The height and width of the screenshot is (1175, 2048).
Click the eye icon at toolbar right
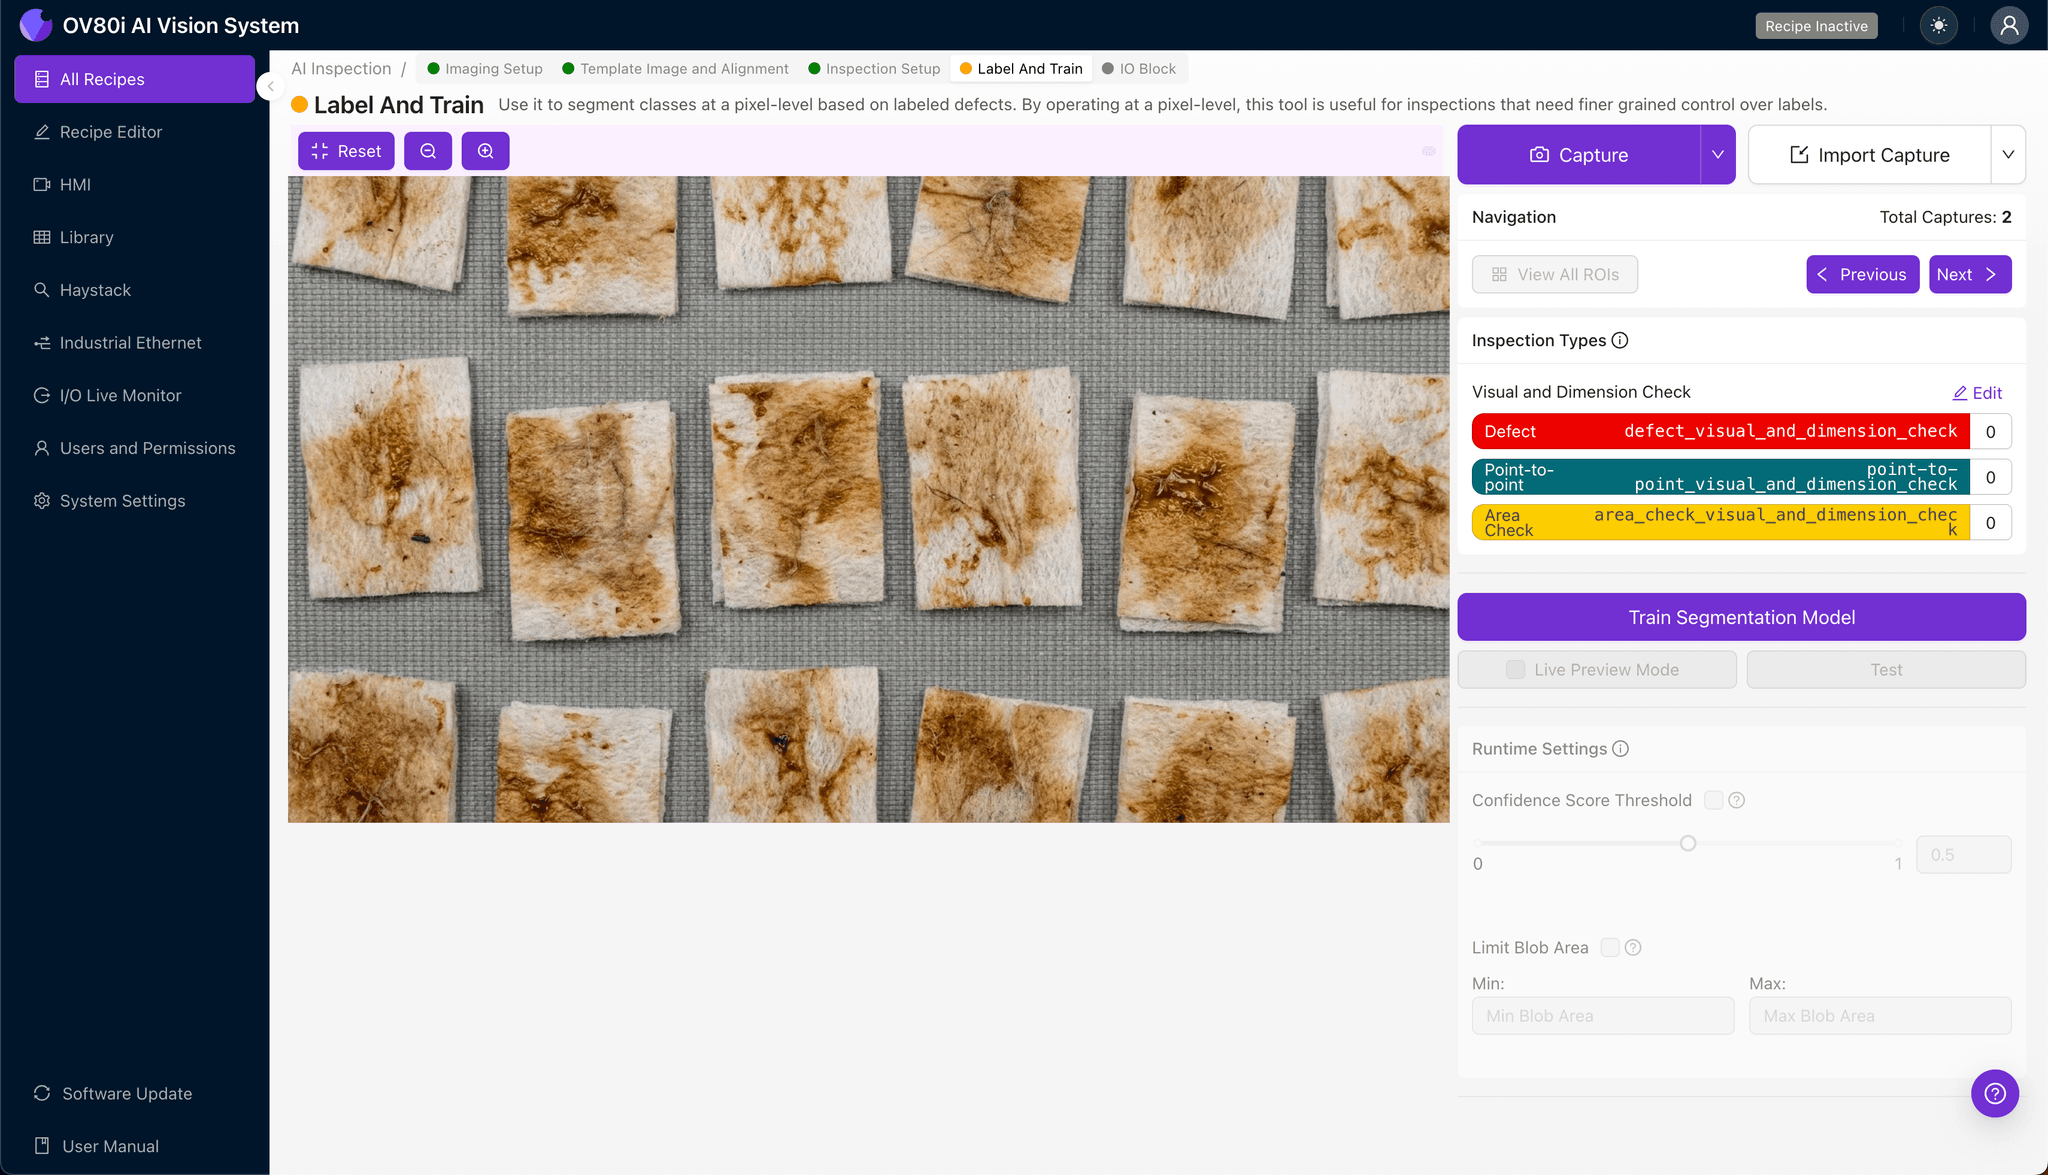[1429, 151]
